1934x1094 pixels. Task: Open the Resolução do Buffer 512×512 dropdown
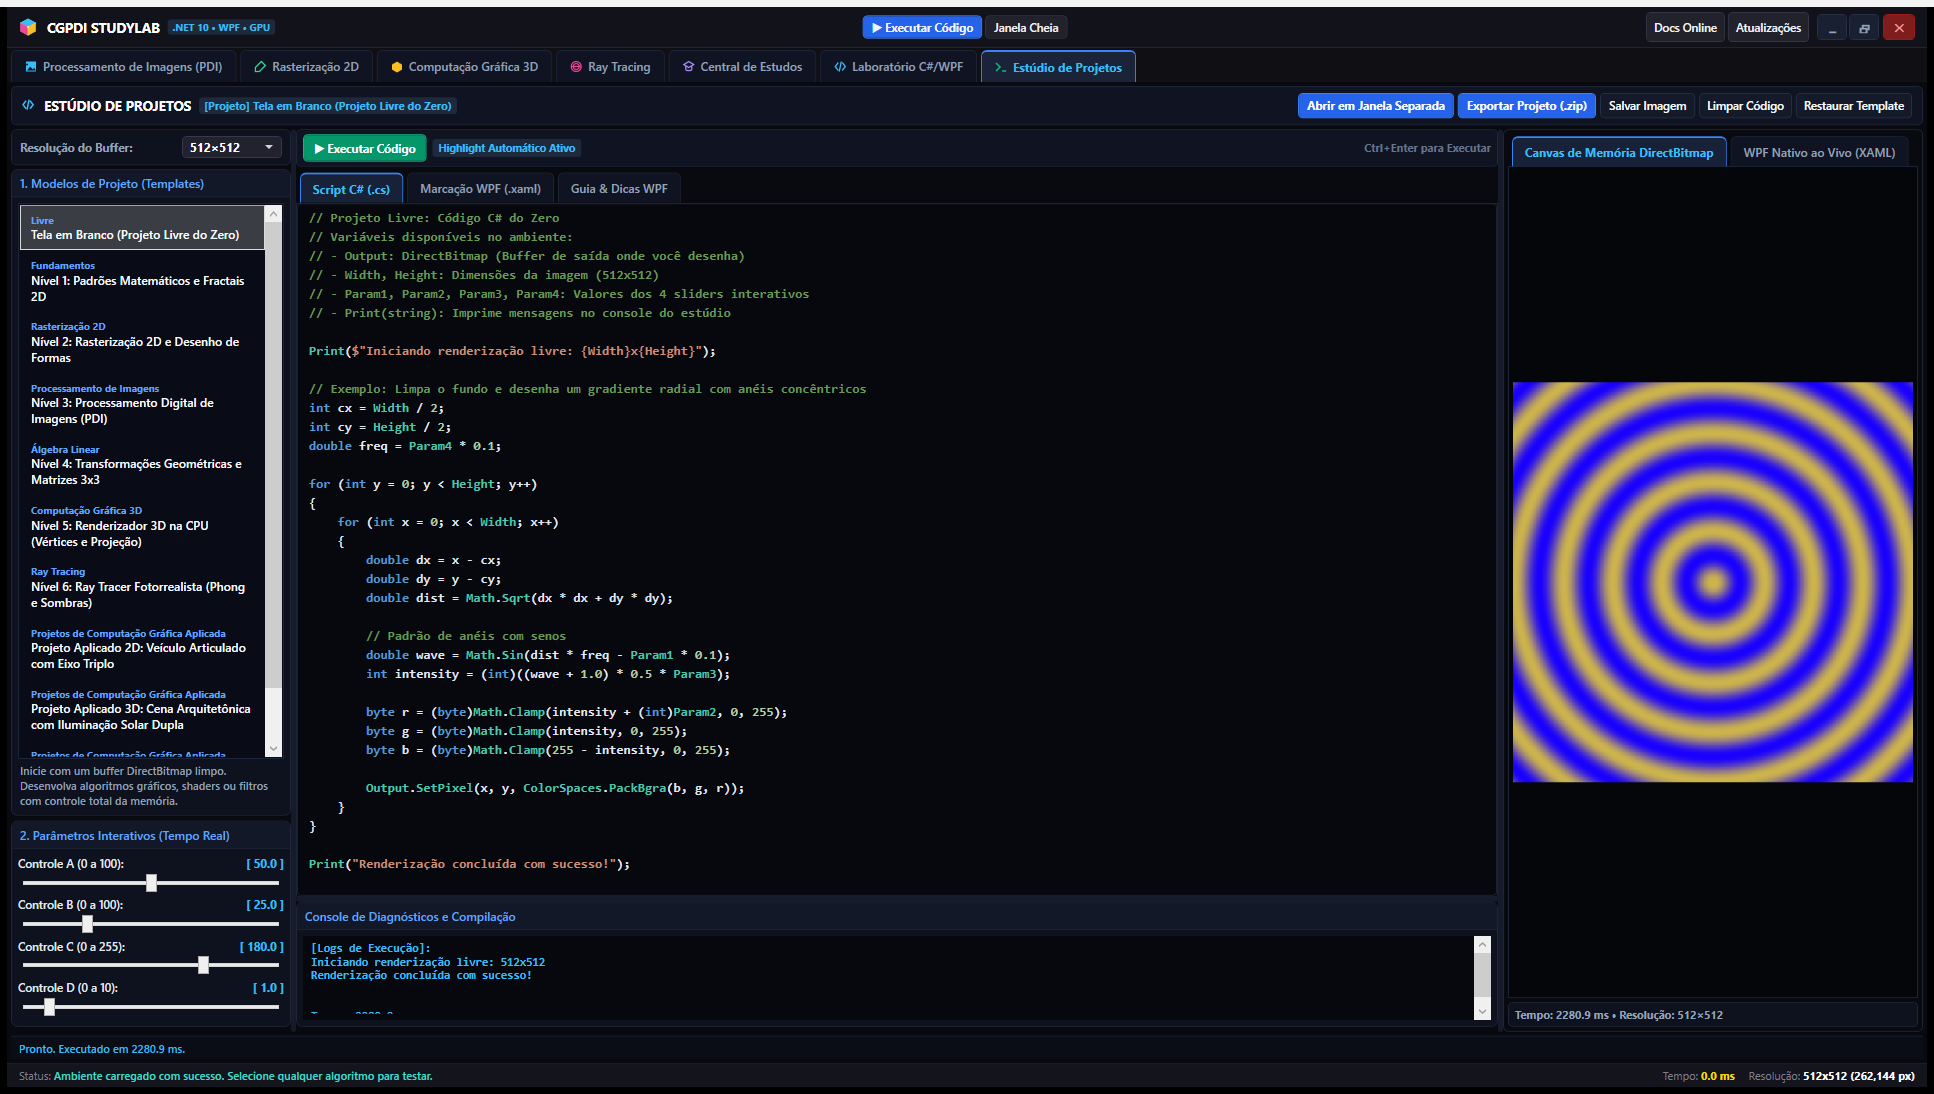click(x=232, y=148)
